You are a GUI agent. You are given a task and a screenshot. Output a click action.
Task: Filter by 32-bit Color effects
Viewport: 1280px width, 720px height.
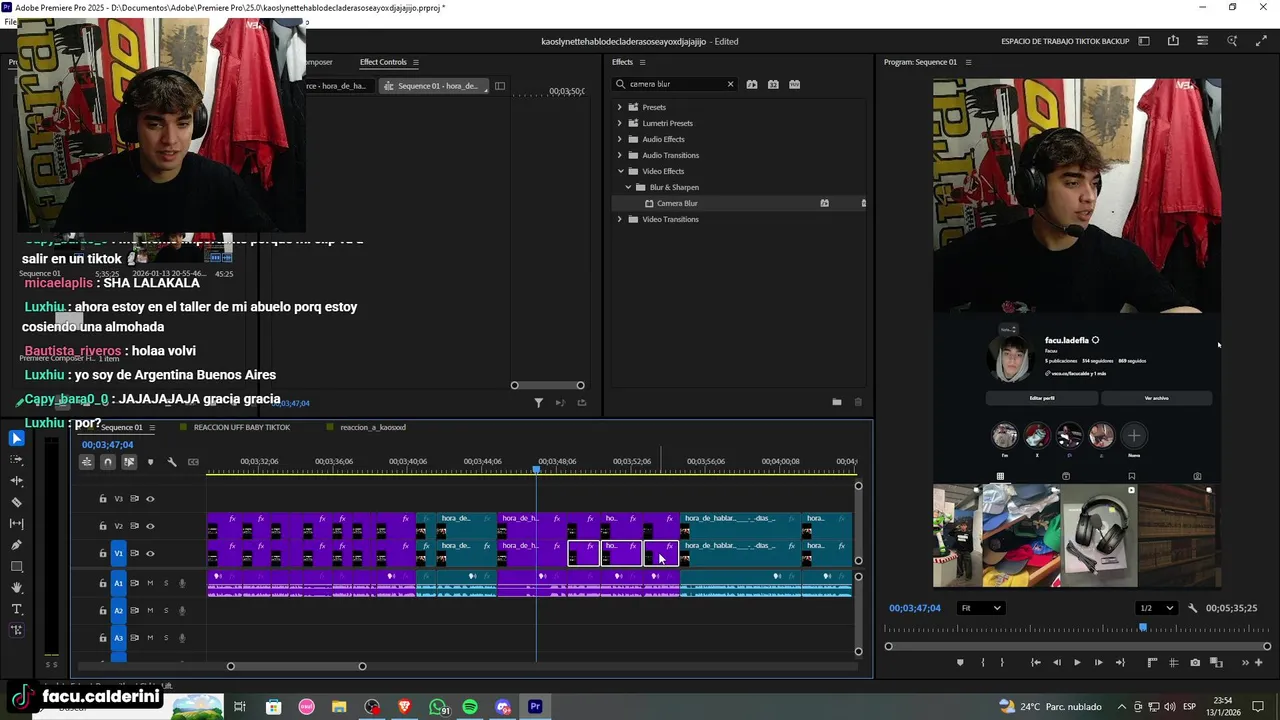pos(773,84)
